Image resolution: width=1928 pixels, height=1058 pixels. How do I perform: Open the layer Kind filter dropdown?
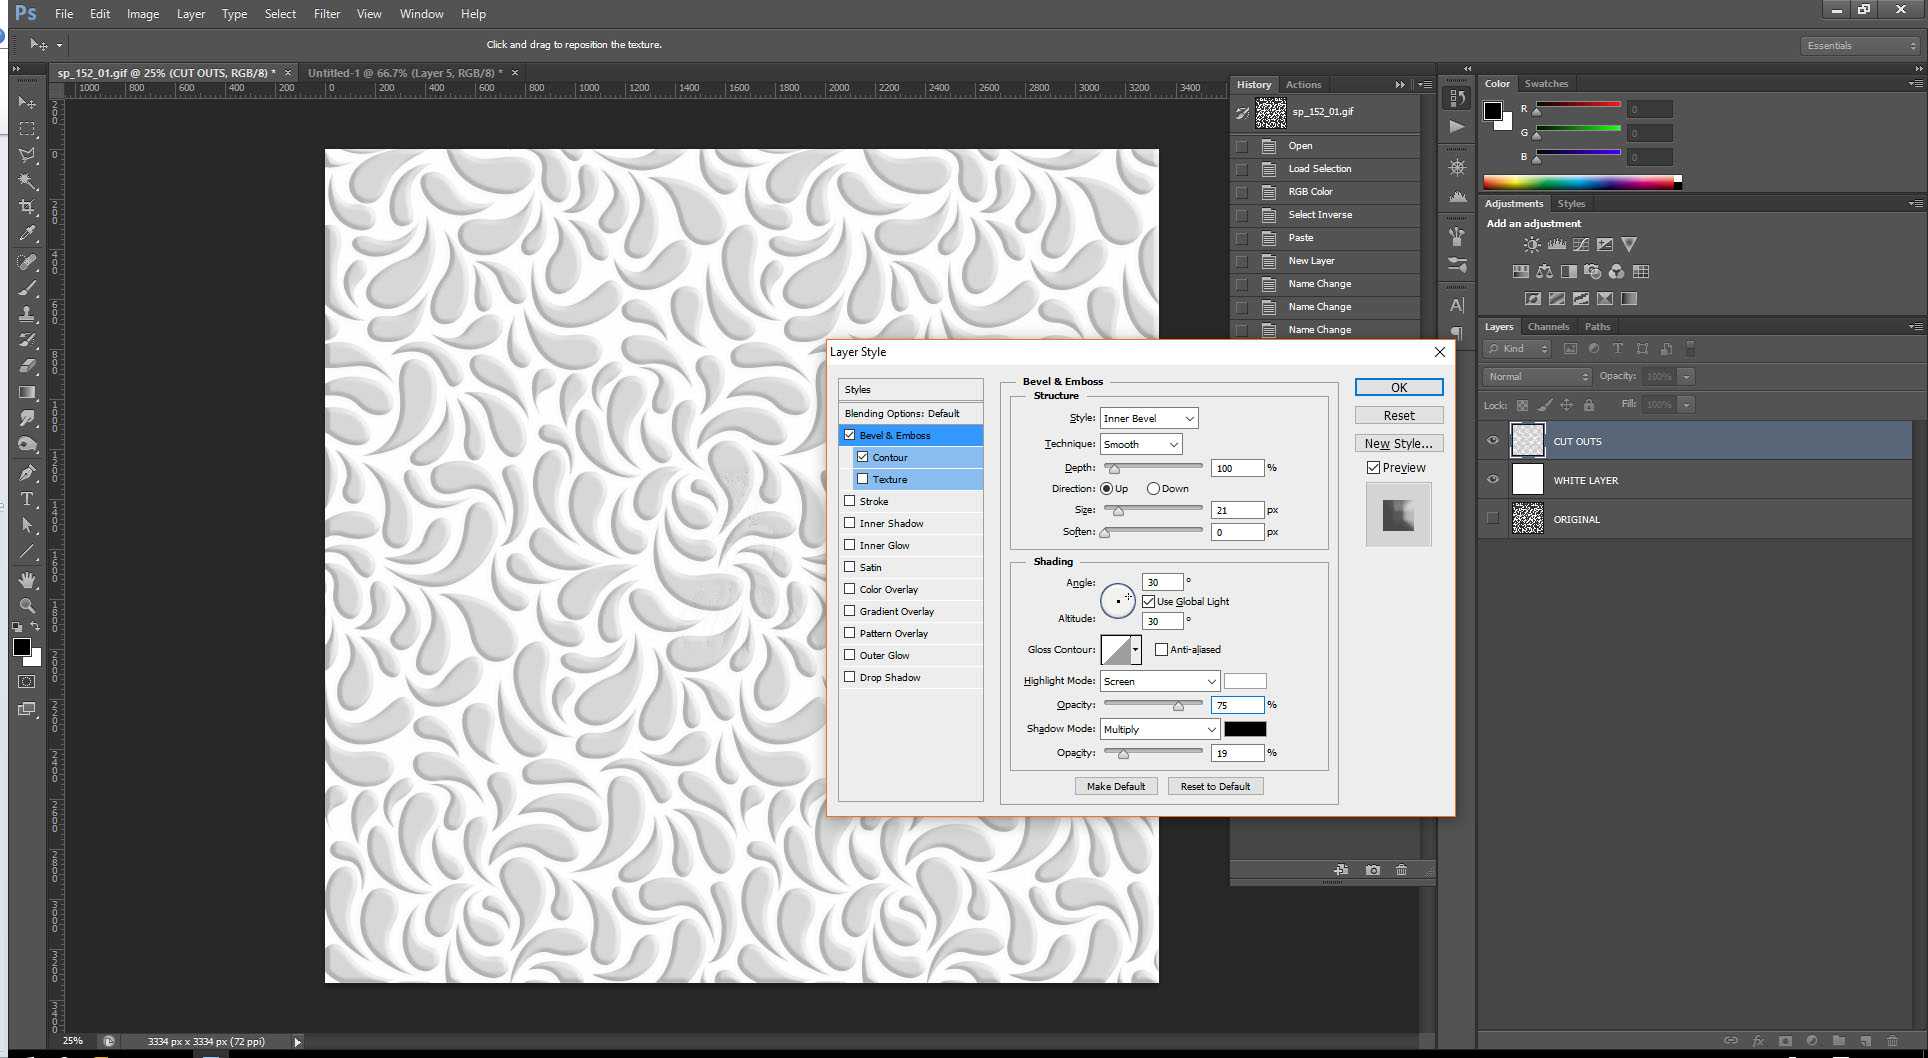(x=1517, y=349)
